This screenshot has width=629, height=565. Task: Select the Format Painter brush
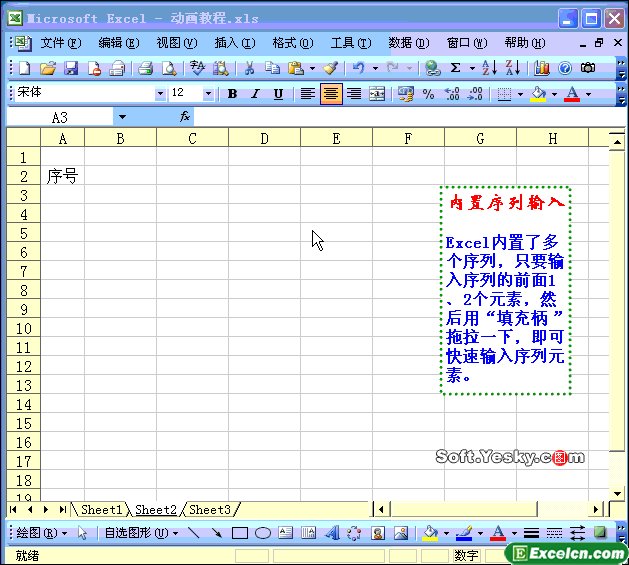pos(331,68)
